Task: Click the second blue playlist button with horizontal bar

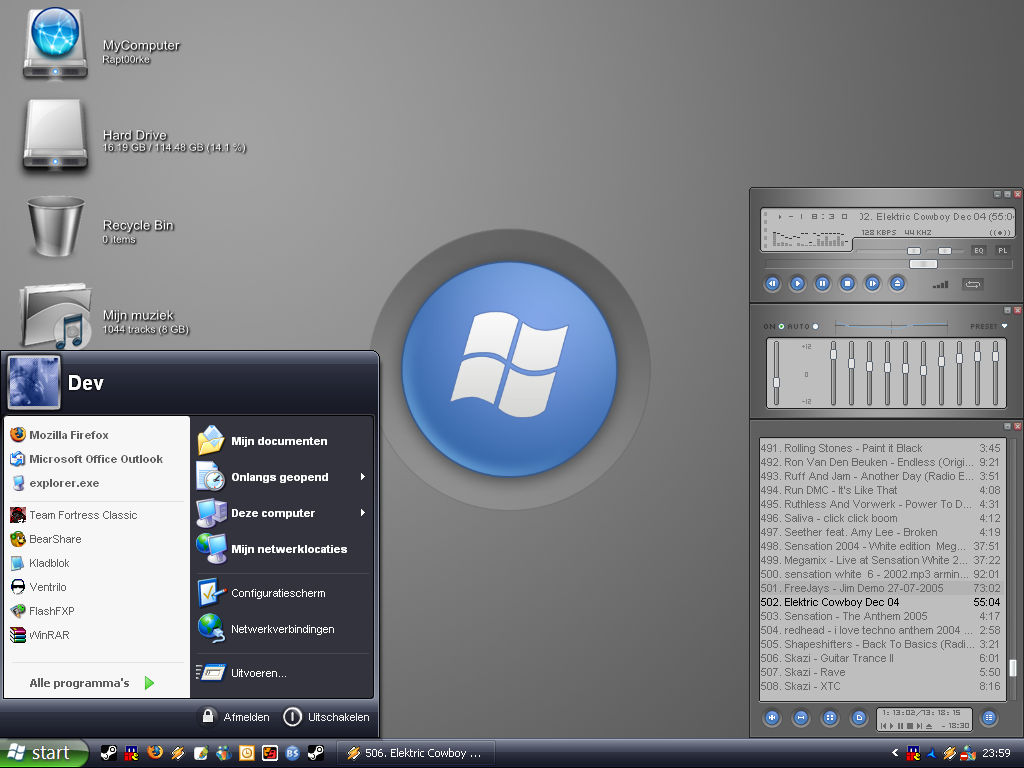Action: click(801, 718)
